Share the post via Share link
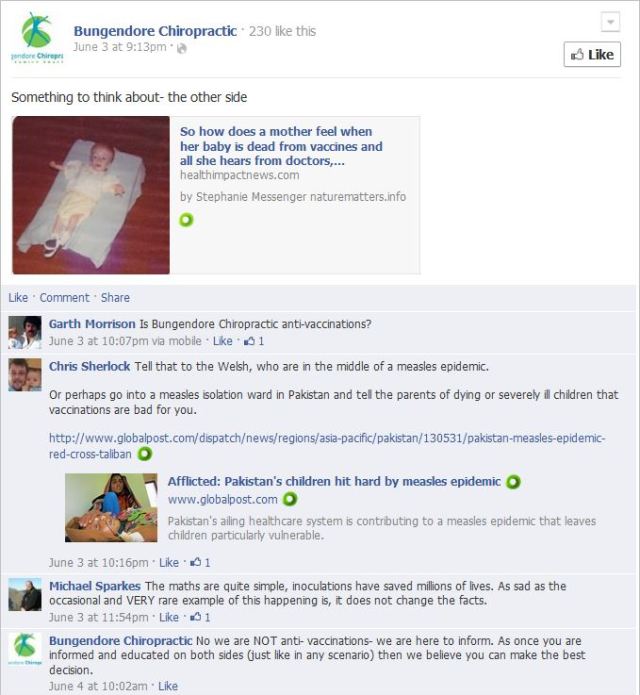This screenshot has width=640, height=695. click(x=115, y=297)
